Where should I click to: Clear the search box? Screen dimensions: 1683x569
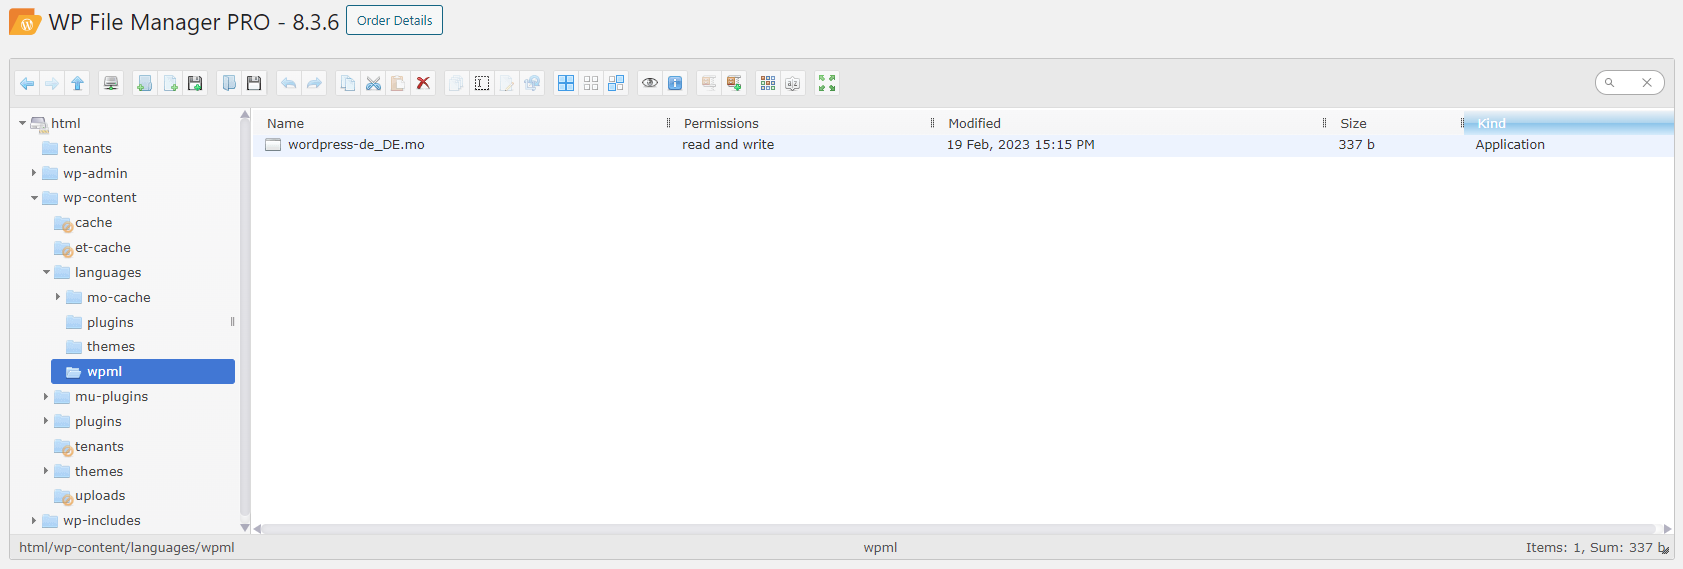1647,82
